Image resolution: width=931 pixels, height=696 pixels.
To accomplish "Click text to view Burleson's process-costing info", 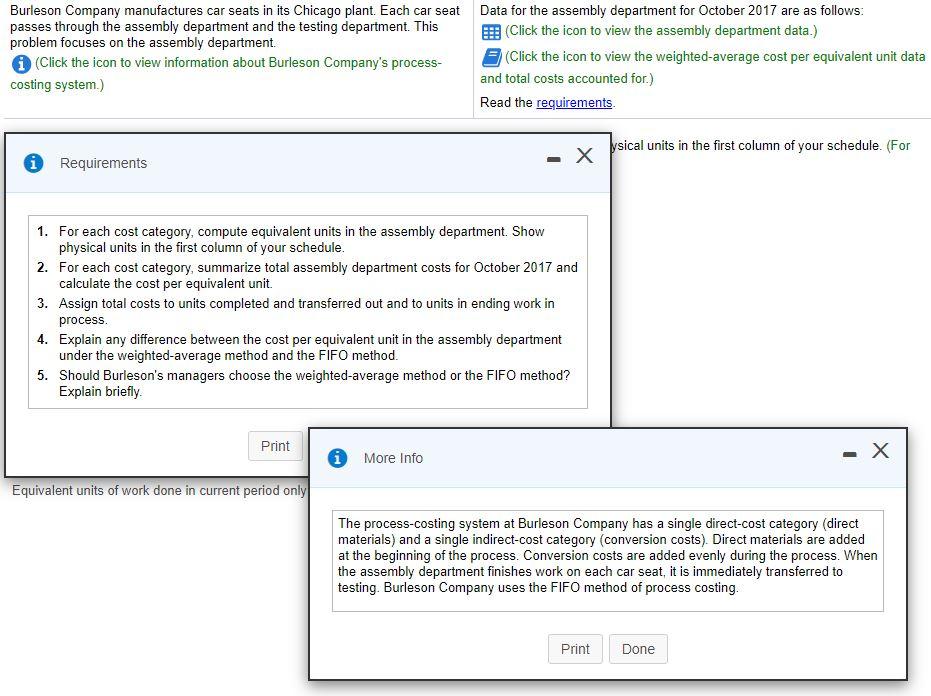I will (226, 74).
